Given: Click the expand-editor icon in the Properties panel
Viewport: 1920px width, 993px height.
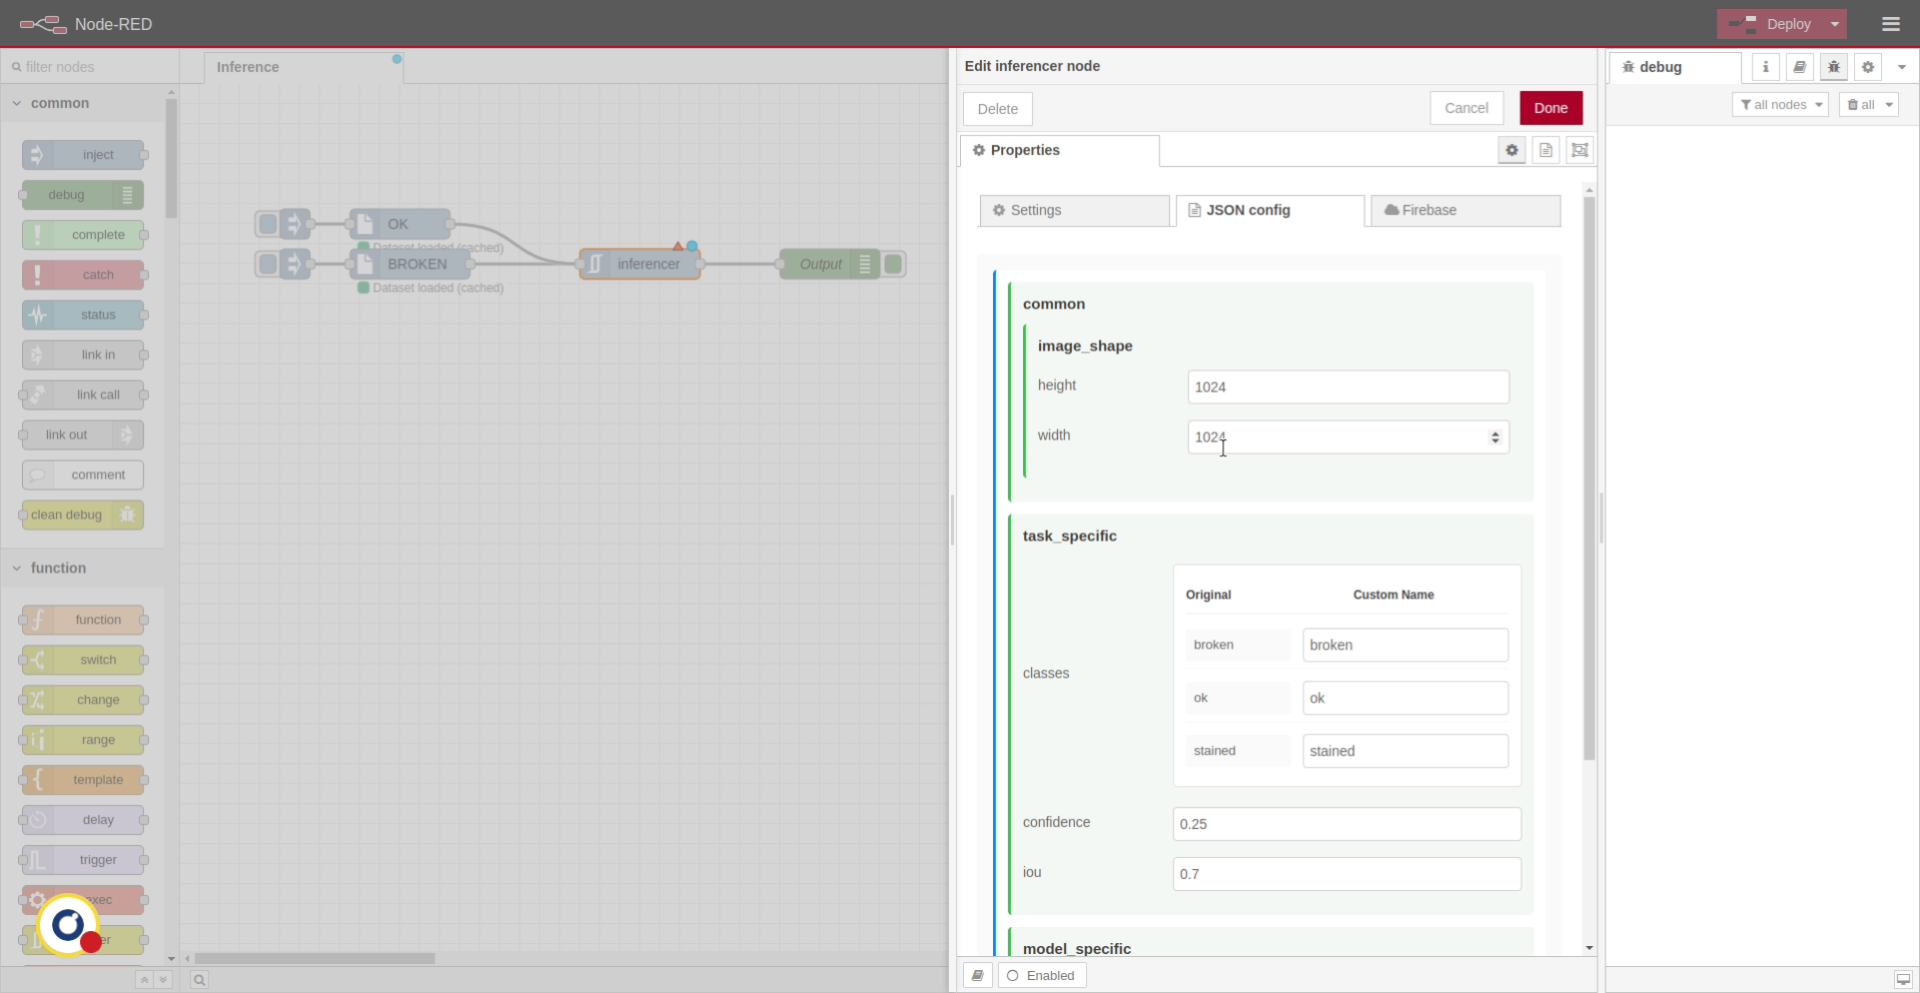Looking at the screenshot, I should coord(1580,150).
